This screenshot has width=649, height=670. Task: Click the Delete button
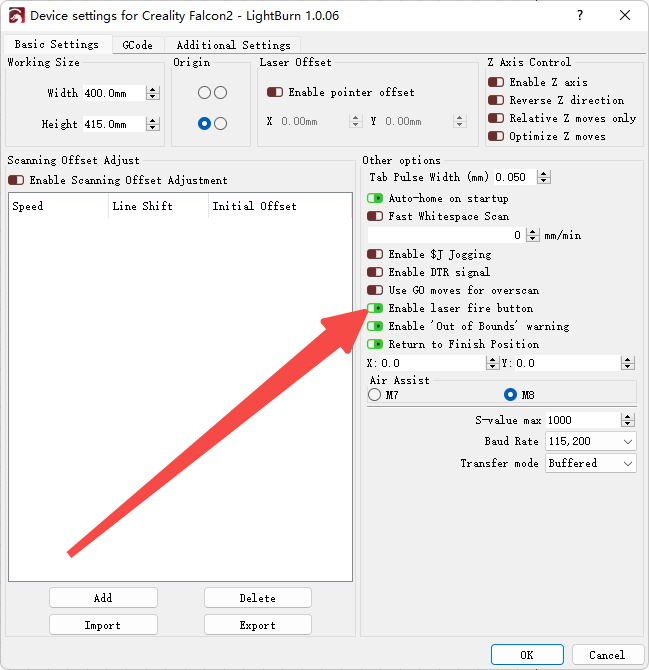[258, 597]
